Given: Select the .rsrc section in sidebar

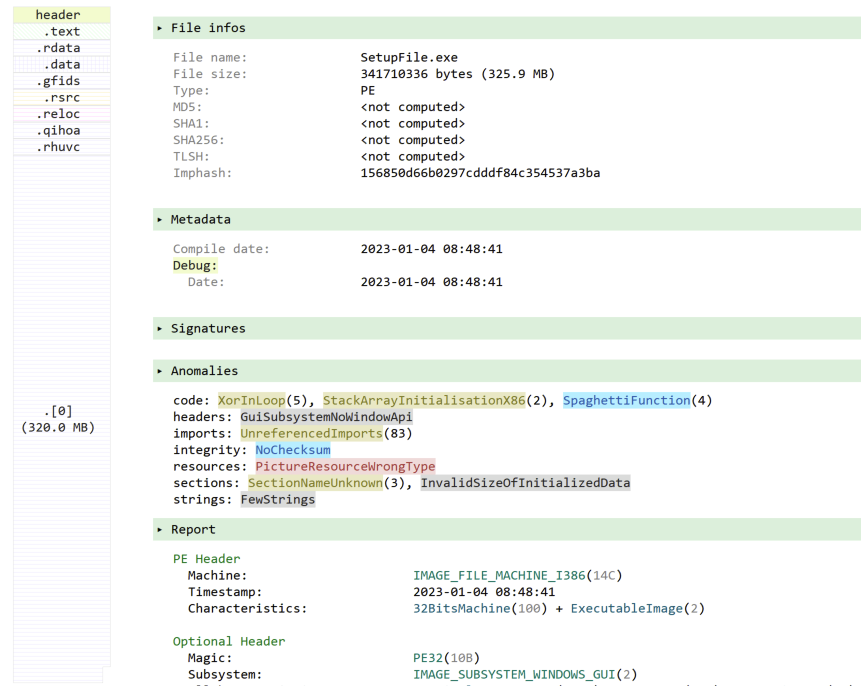Looking at the screenshot, I should (x=62, y=97).
